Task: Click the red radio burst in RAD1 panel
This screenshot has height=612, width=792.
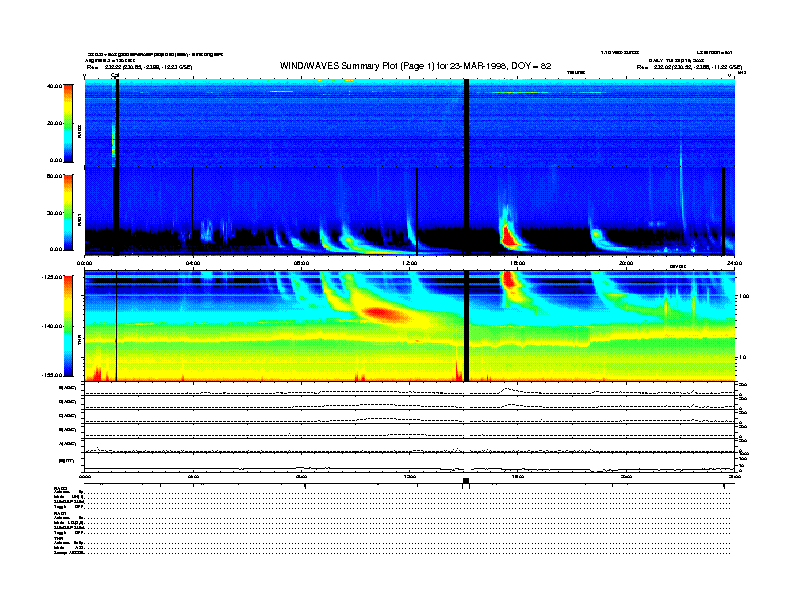Action: 509,236
